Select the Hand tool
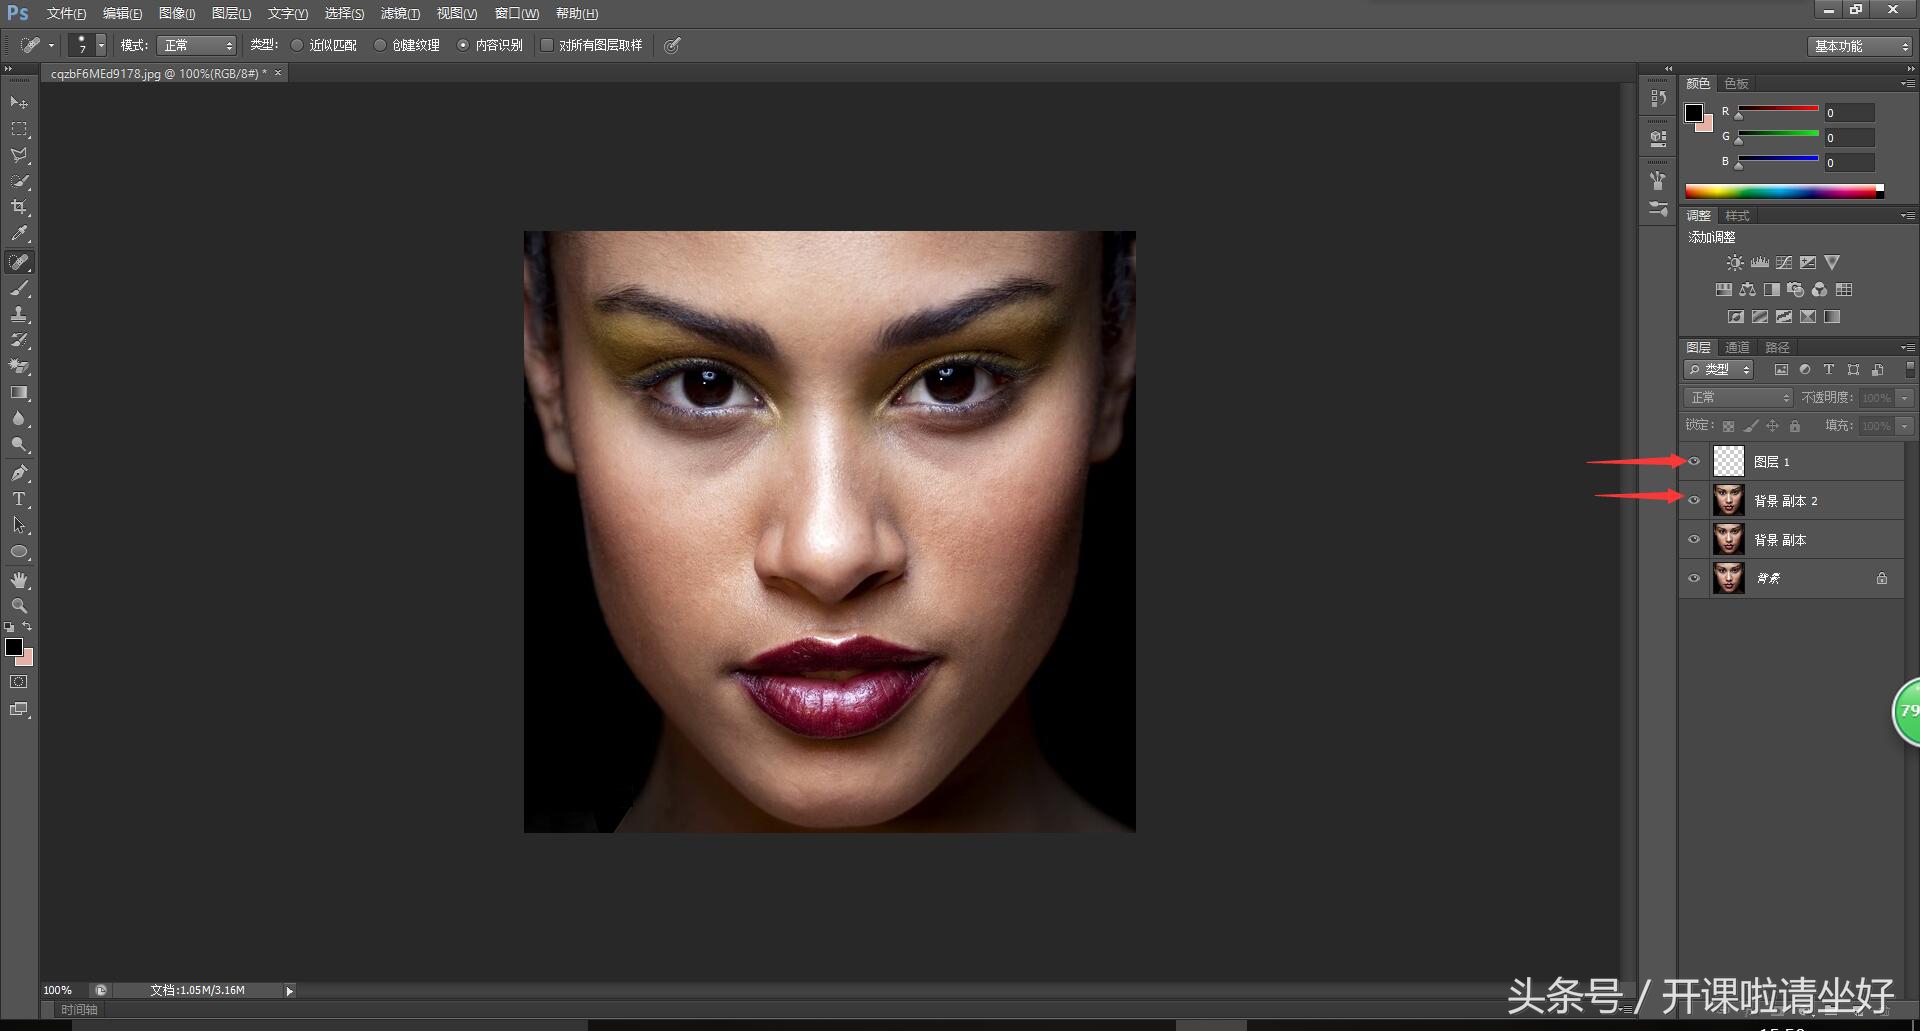Viewport: 1920px width, 1031px height. click(x=19, y=580)
